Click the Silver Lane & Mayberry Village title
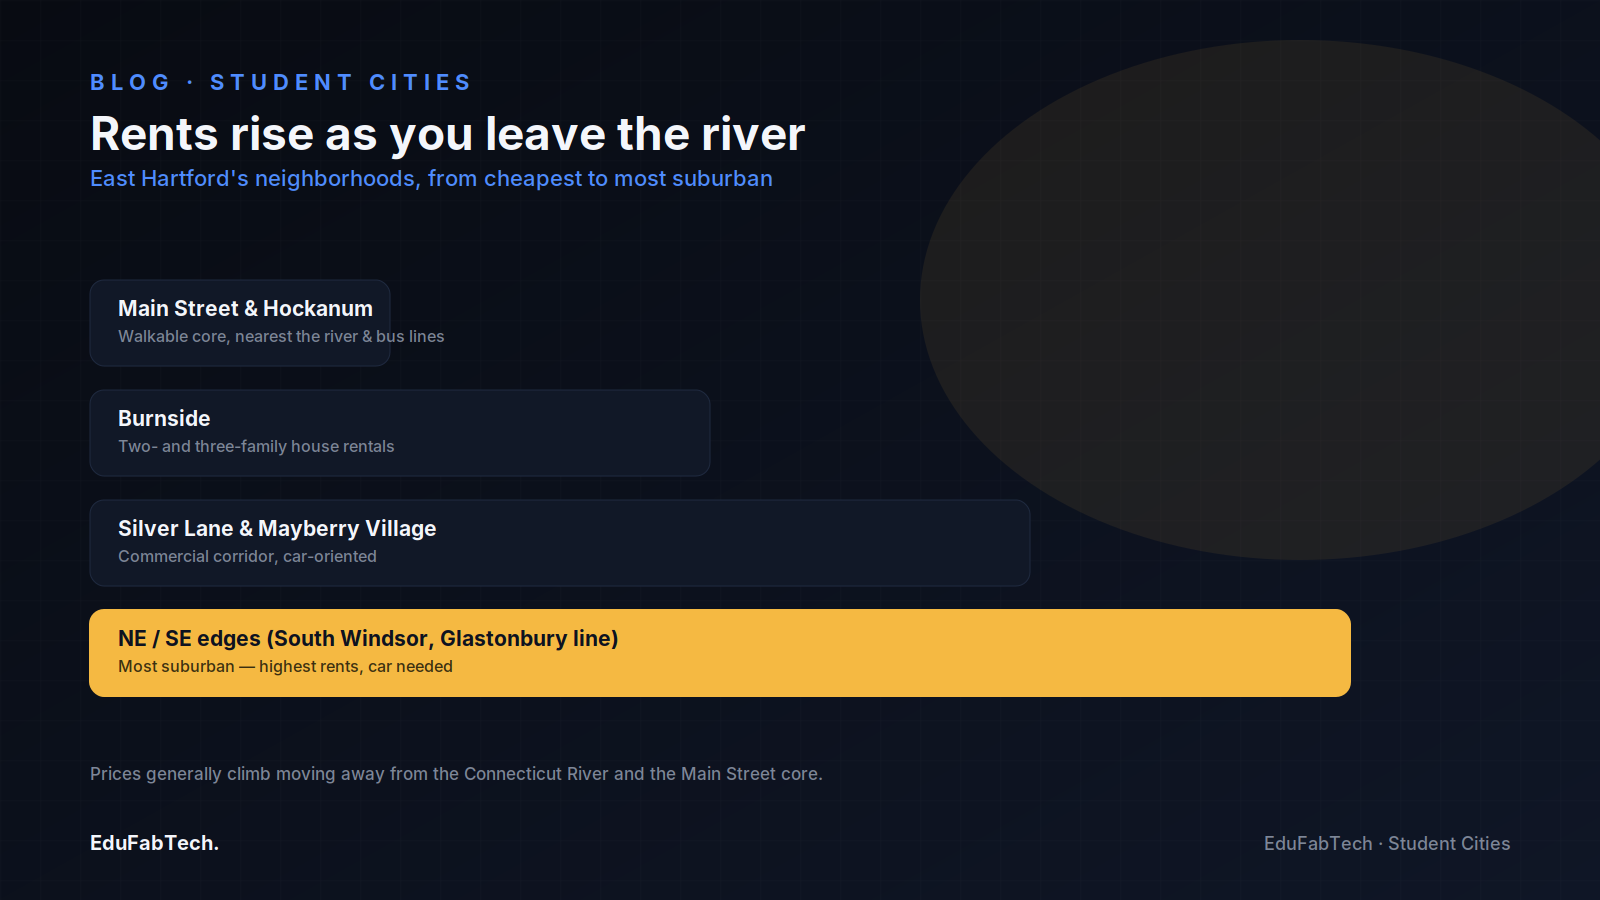Screen dimensions: 1600x900 [277, 528]
